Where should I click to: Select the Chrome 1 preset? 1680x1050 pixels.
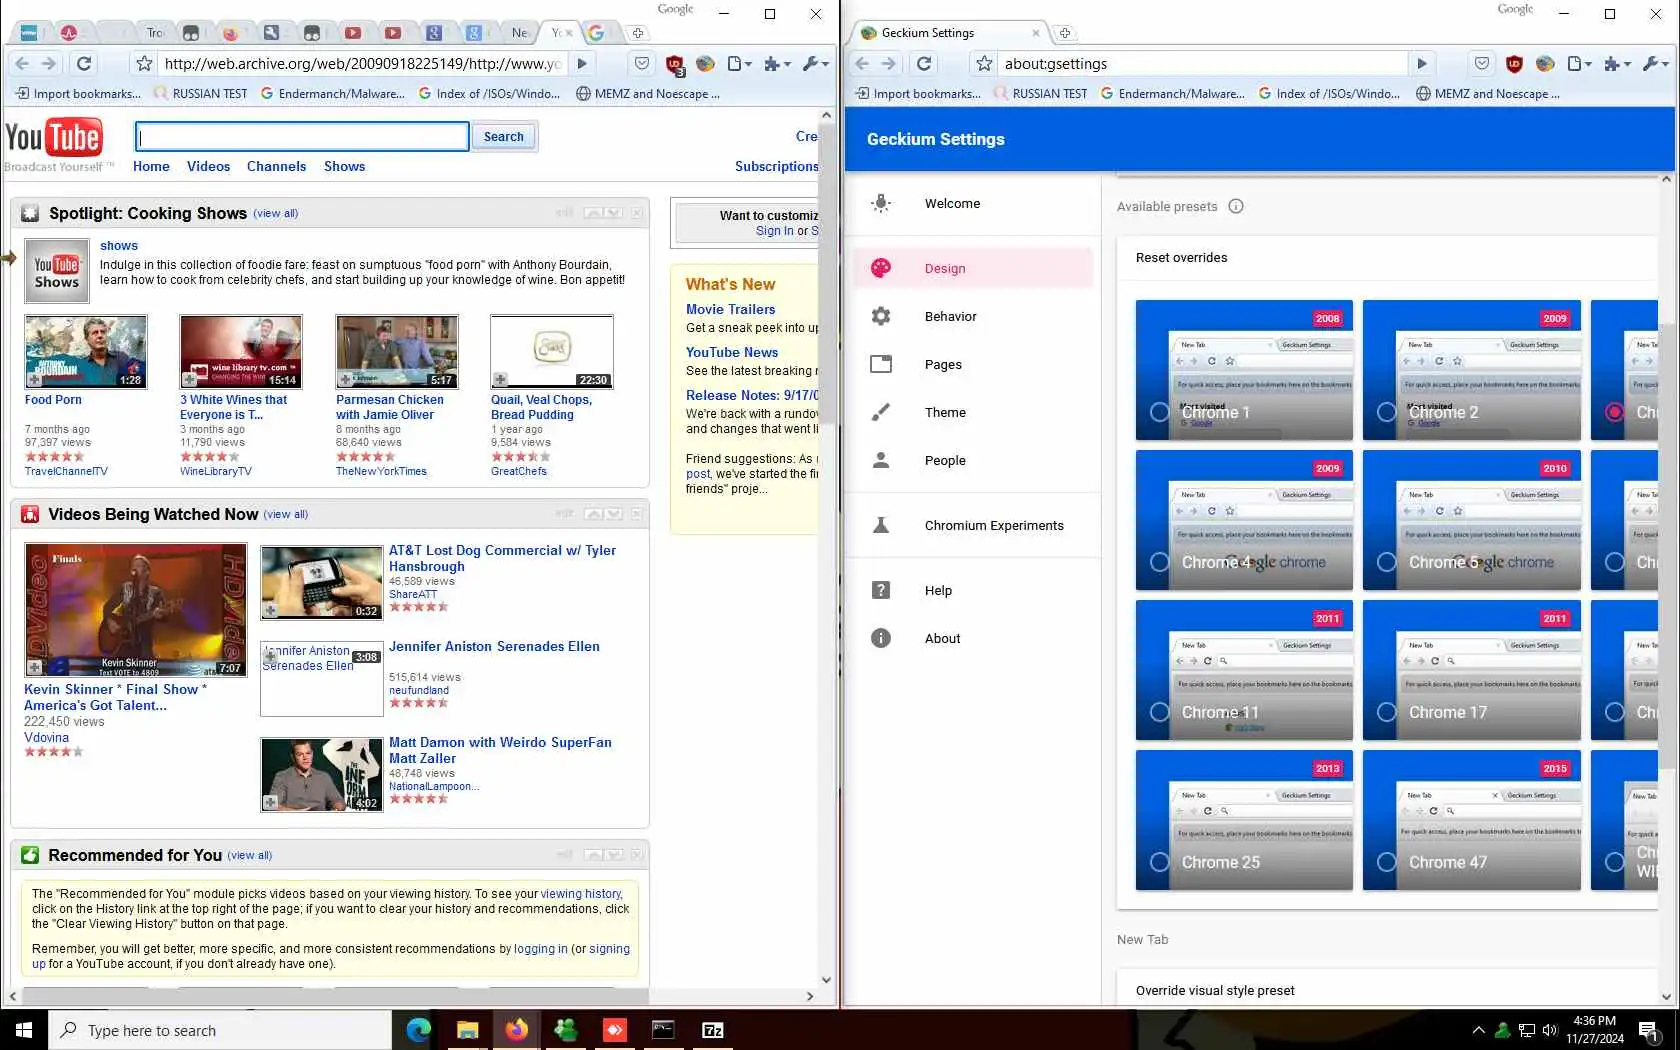click(x=1244, y=370)
